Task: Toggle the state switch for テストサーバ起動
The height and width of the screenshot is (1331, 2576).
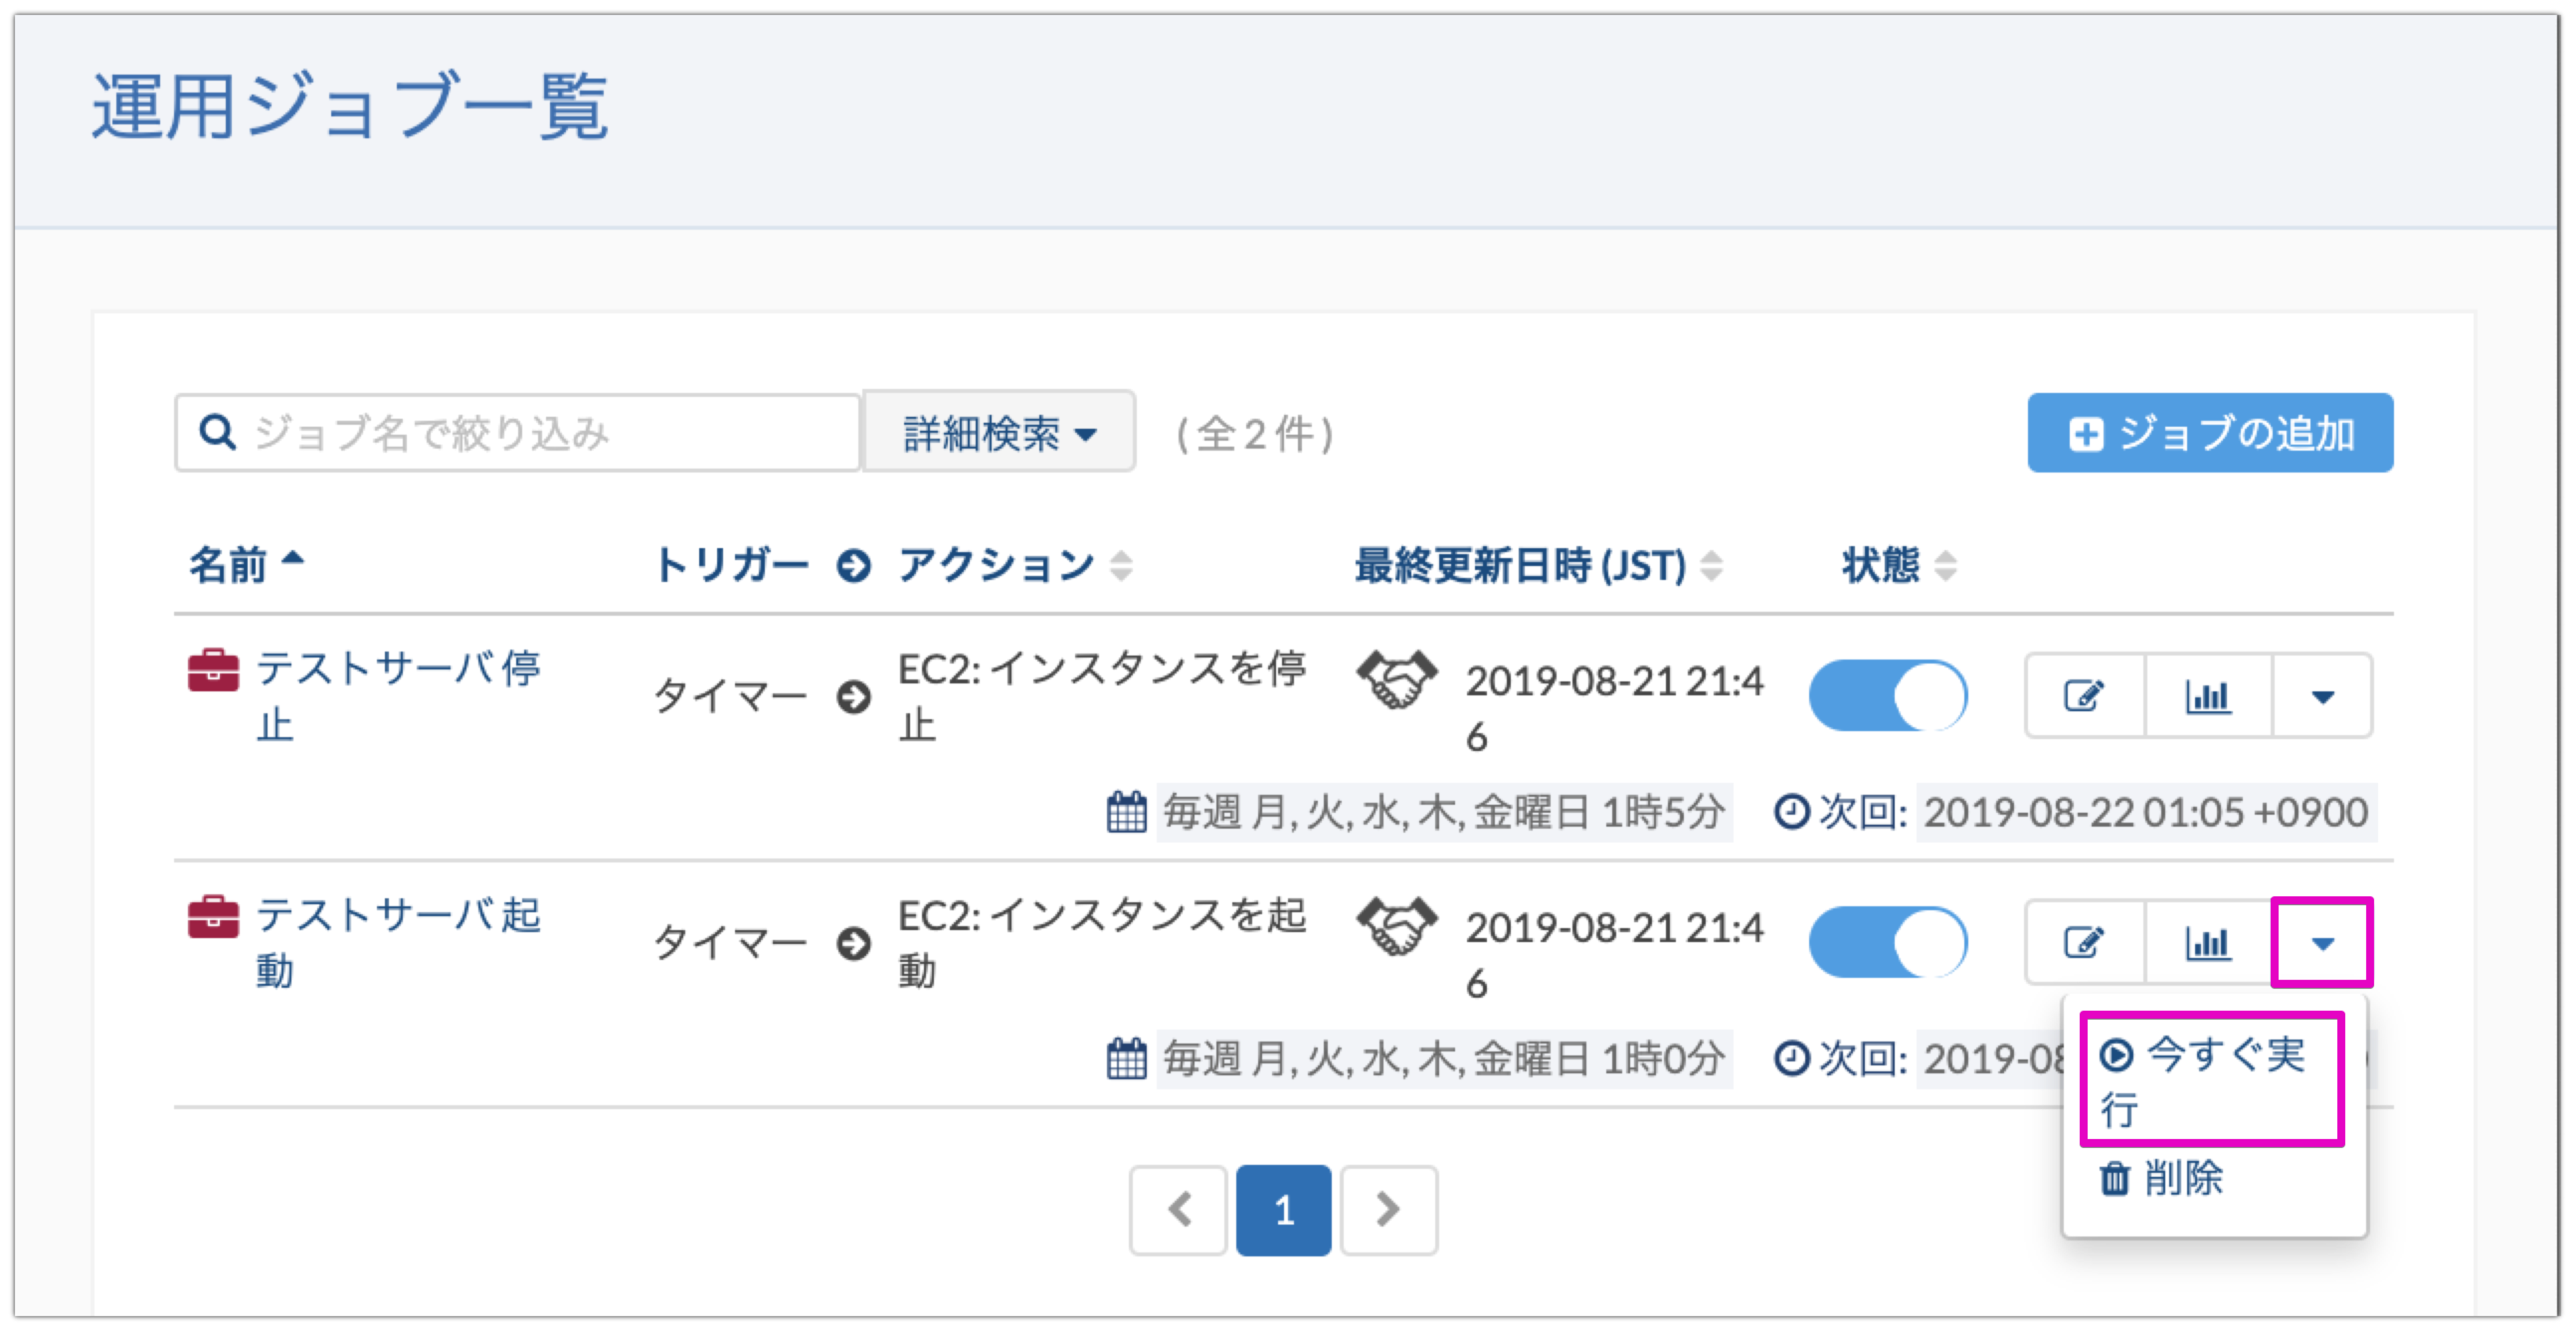Action: pos(1888,943)
